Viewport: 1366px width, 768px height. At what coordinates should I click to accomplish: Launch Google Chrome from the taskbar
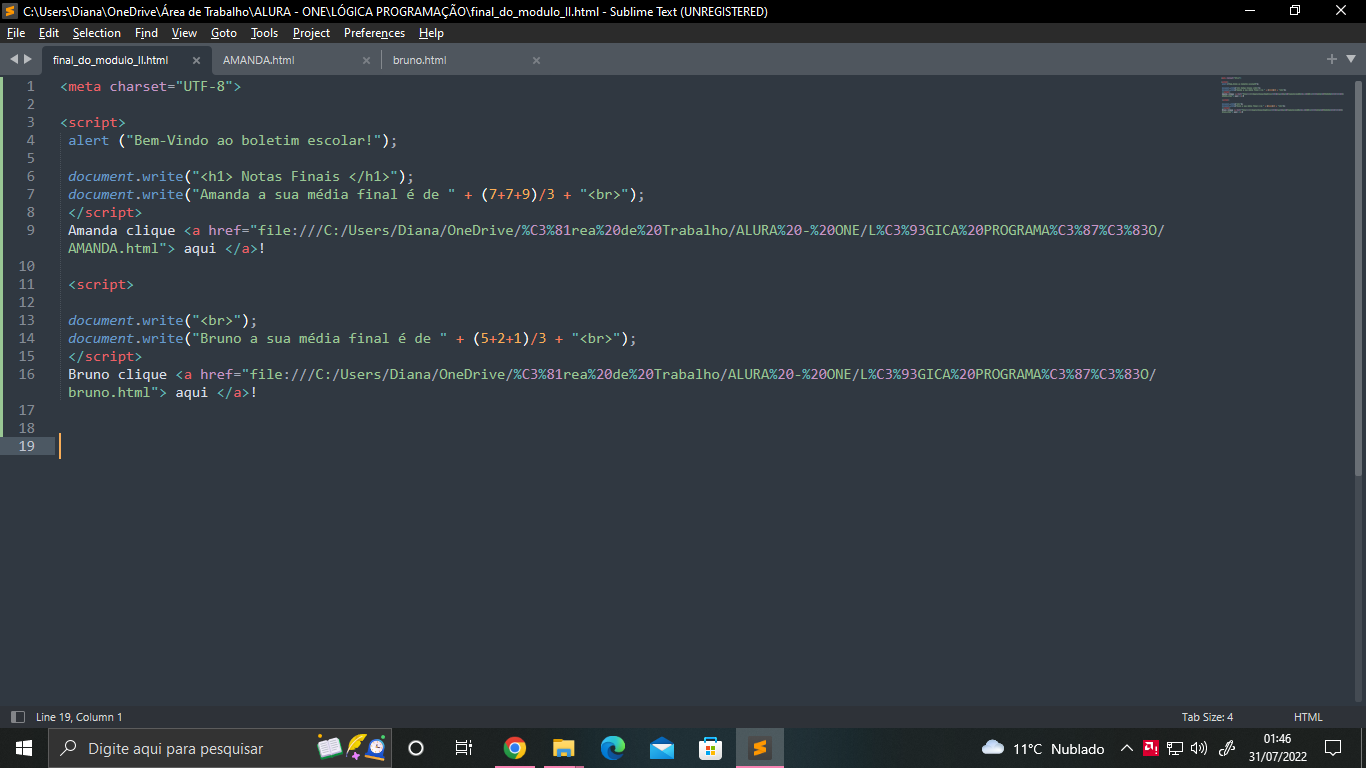(x=515, y=748)
